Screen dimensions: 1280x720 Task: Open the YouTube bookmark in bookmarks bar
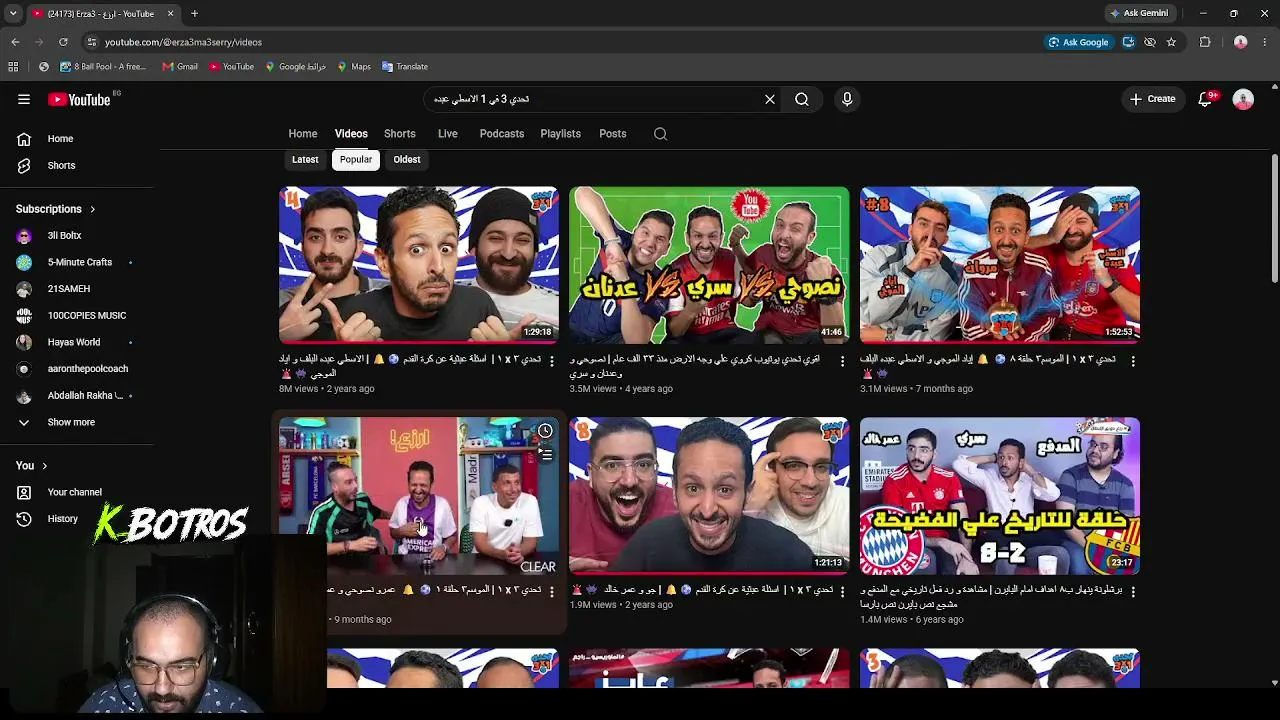point(231,67)
